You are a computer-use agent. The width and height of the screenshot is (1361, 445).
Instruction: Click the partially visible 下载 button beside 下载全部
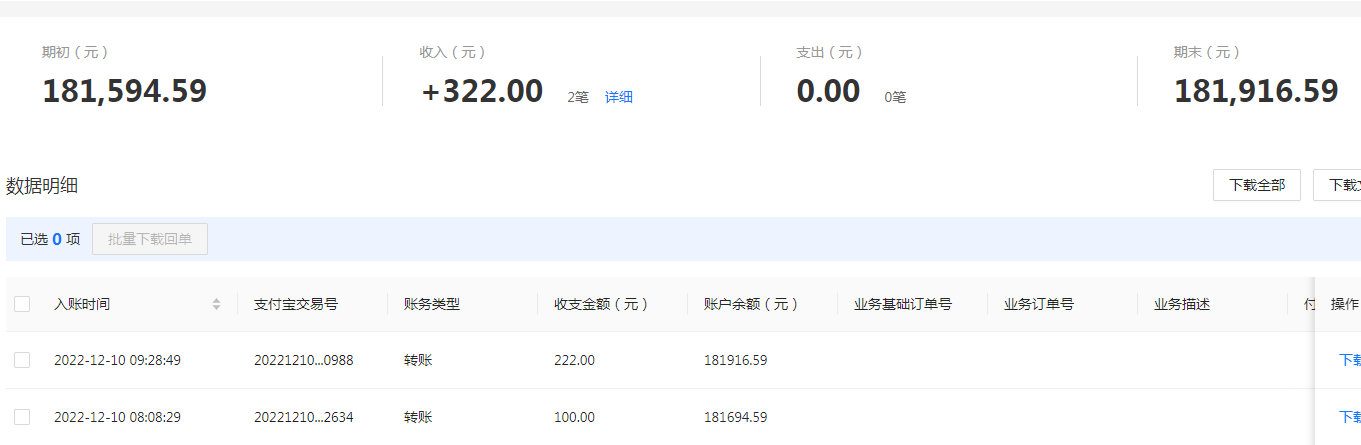coord(1337,185)
